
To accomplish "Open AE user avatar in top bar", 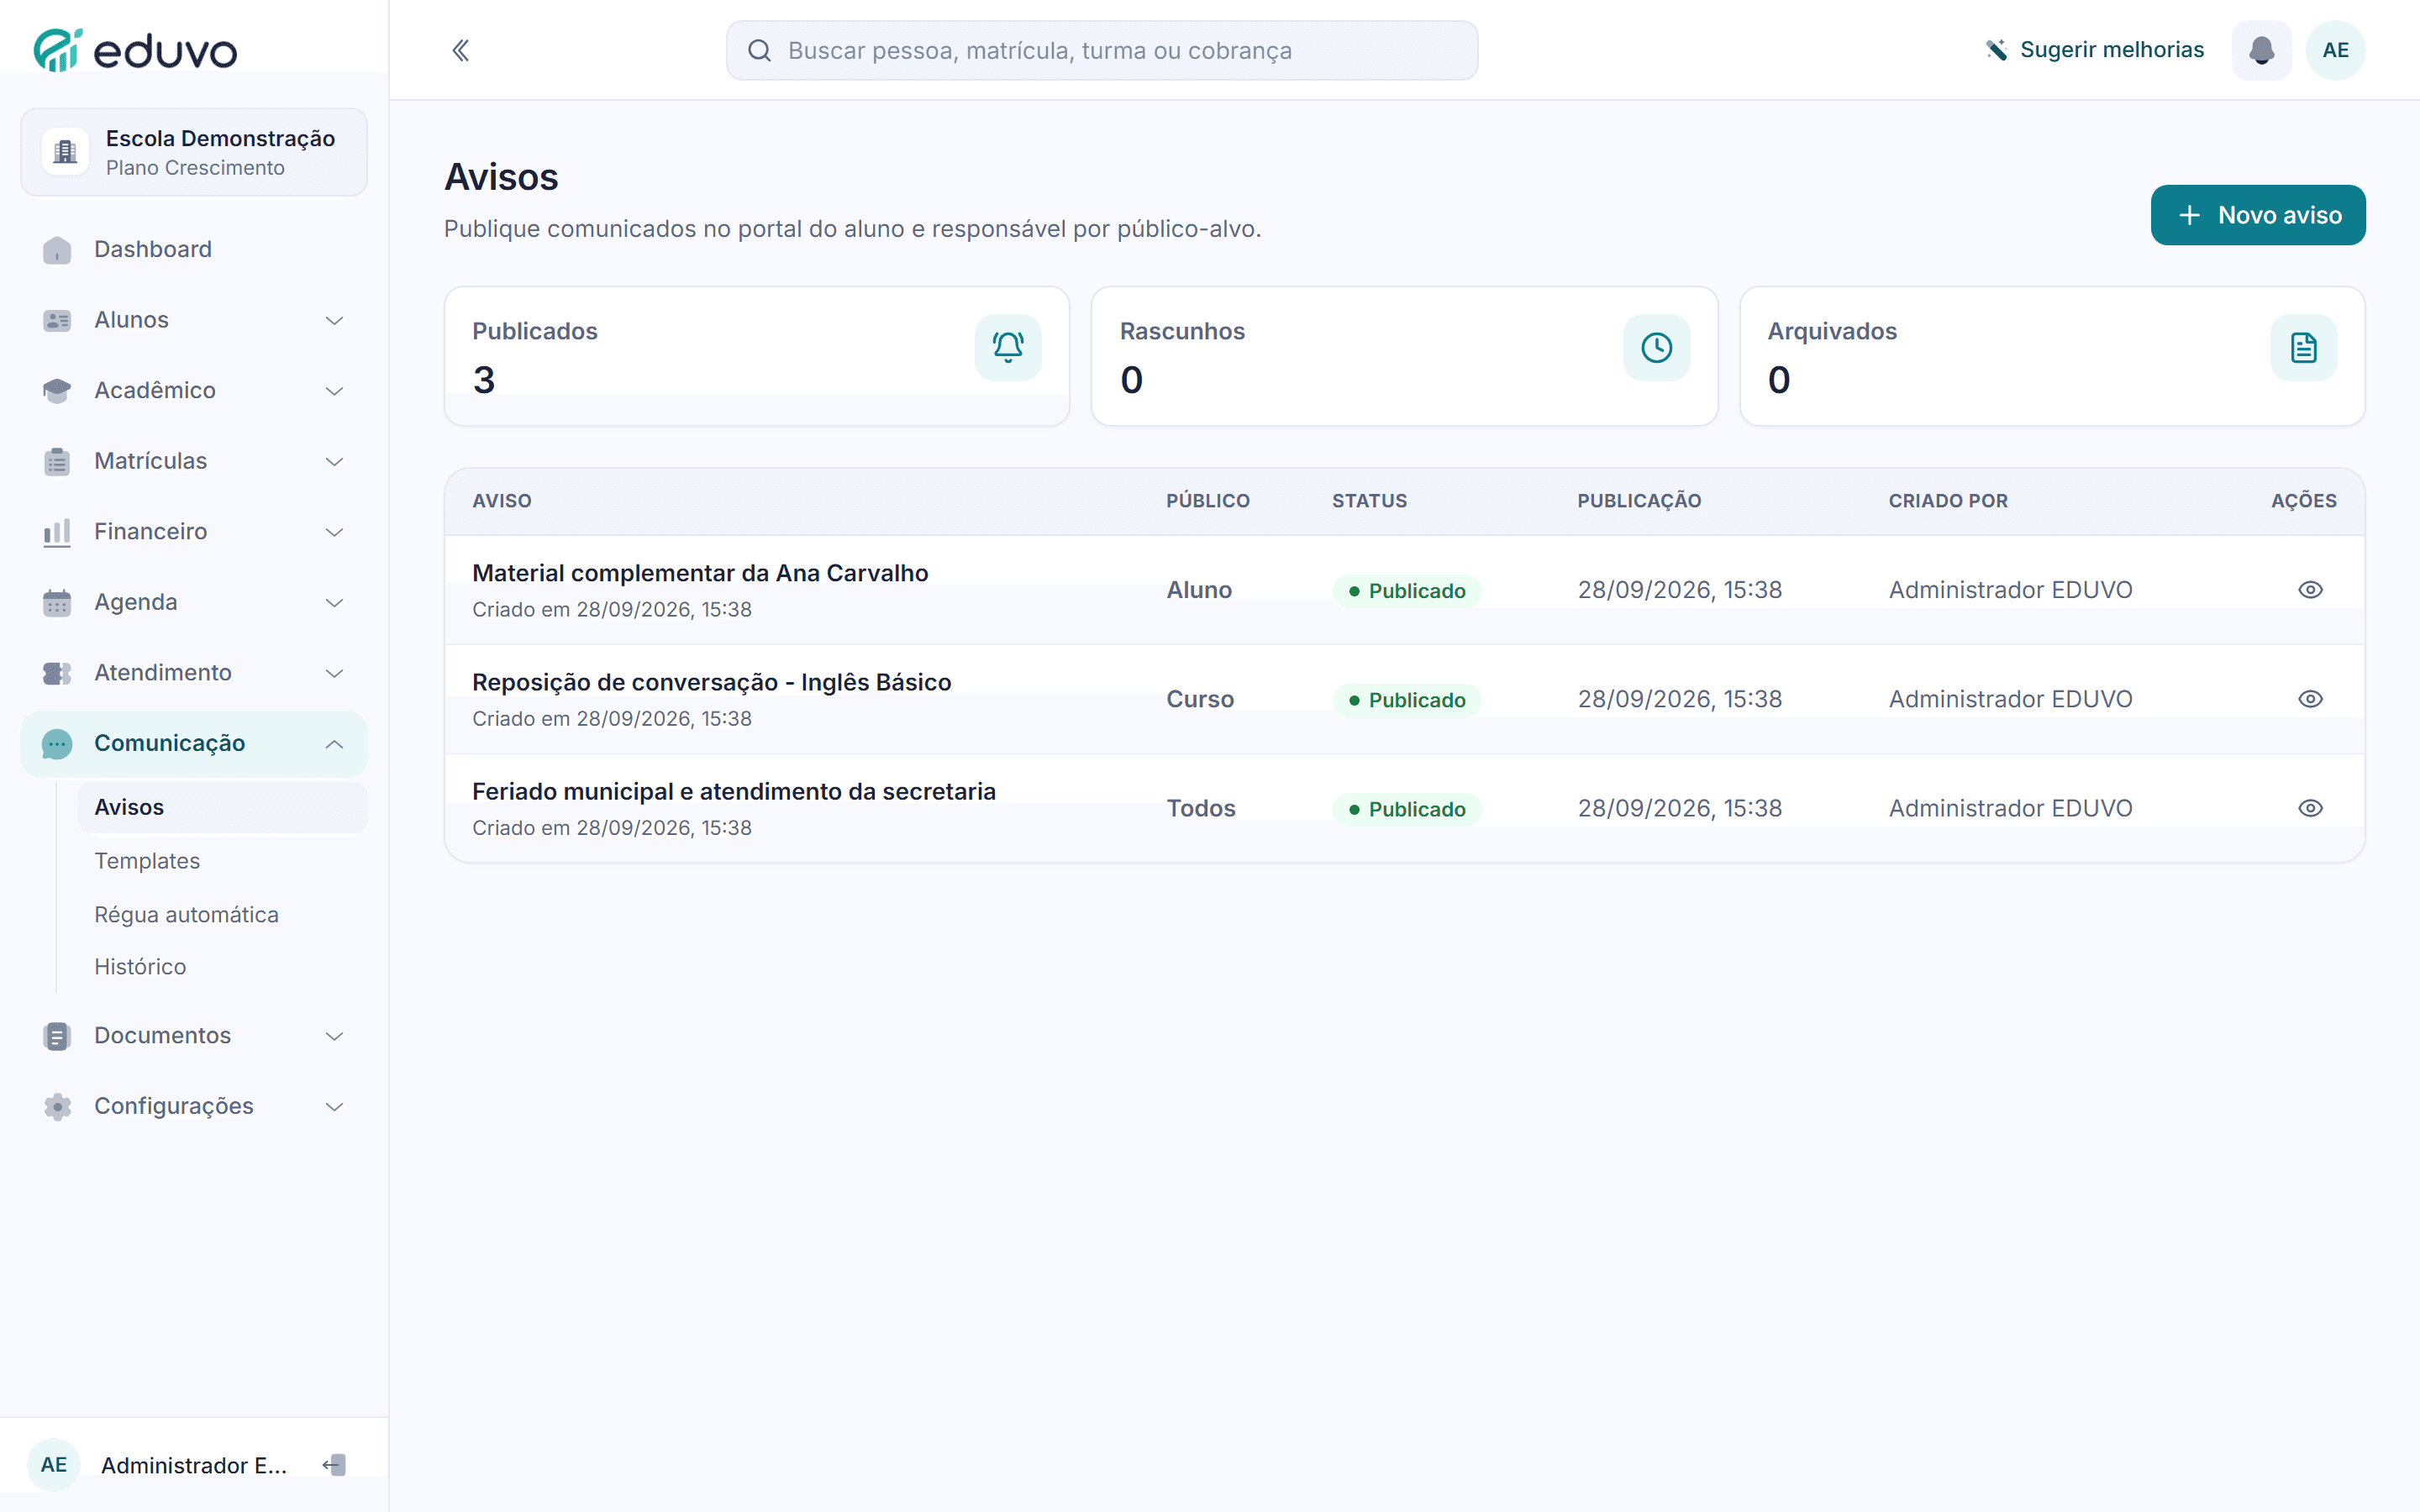I will pos(2335,50).
